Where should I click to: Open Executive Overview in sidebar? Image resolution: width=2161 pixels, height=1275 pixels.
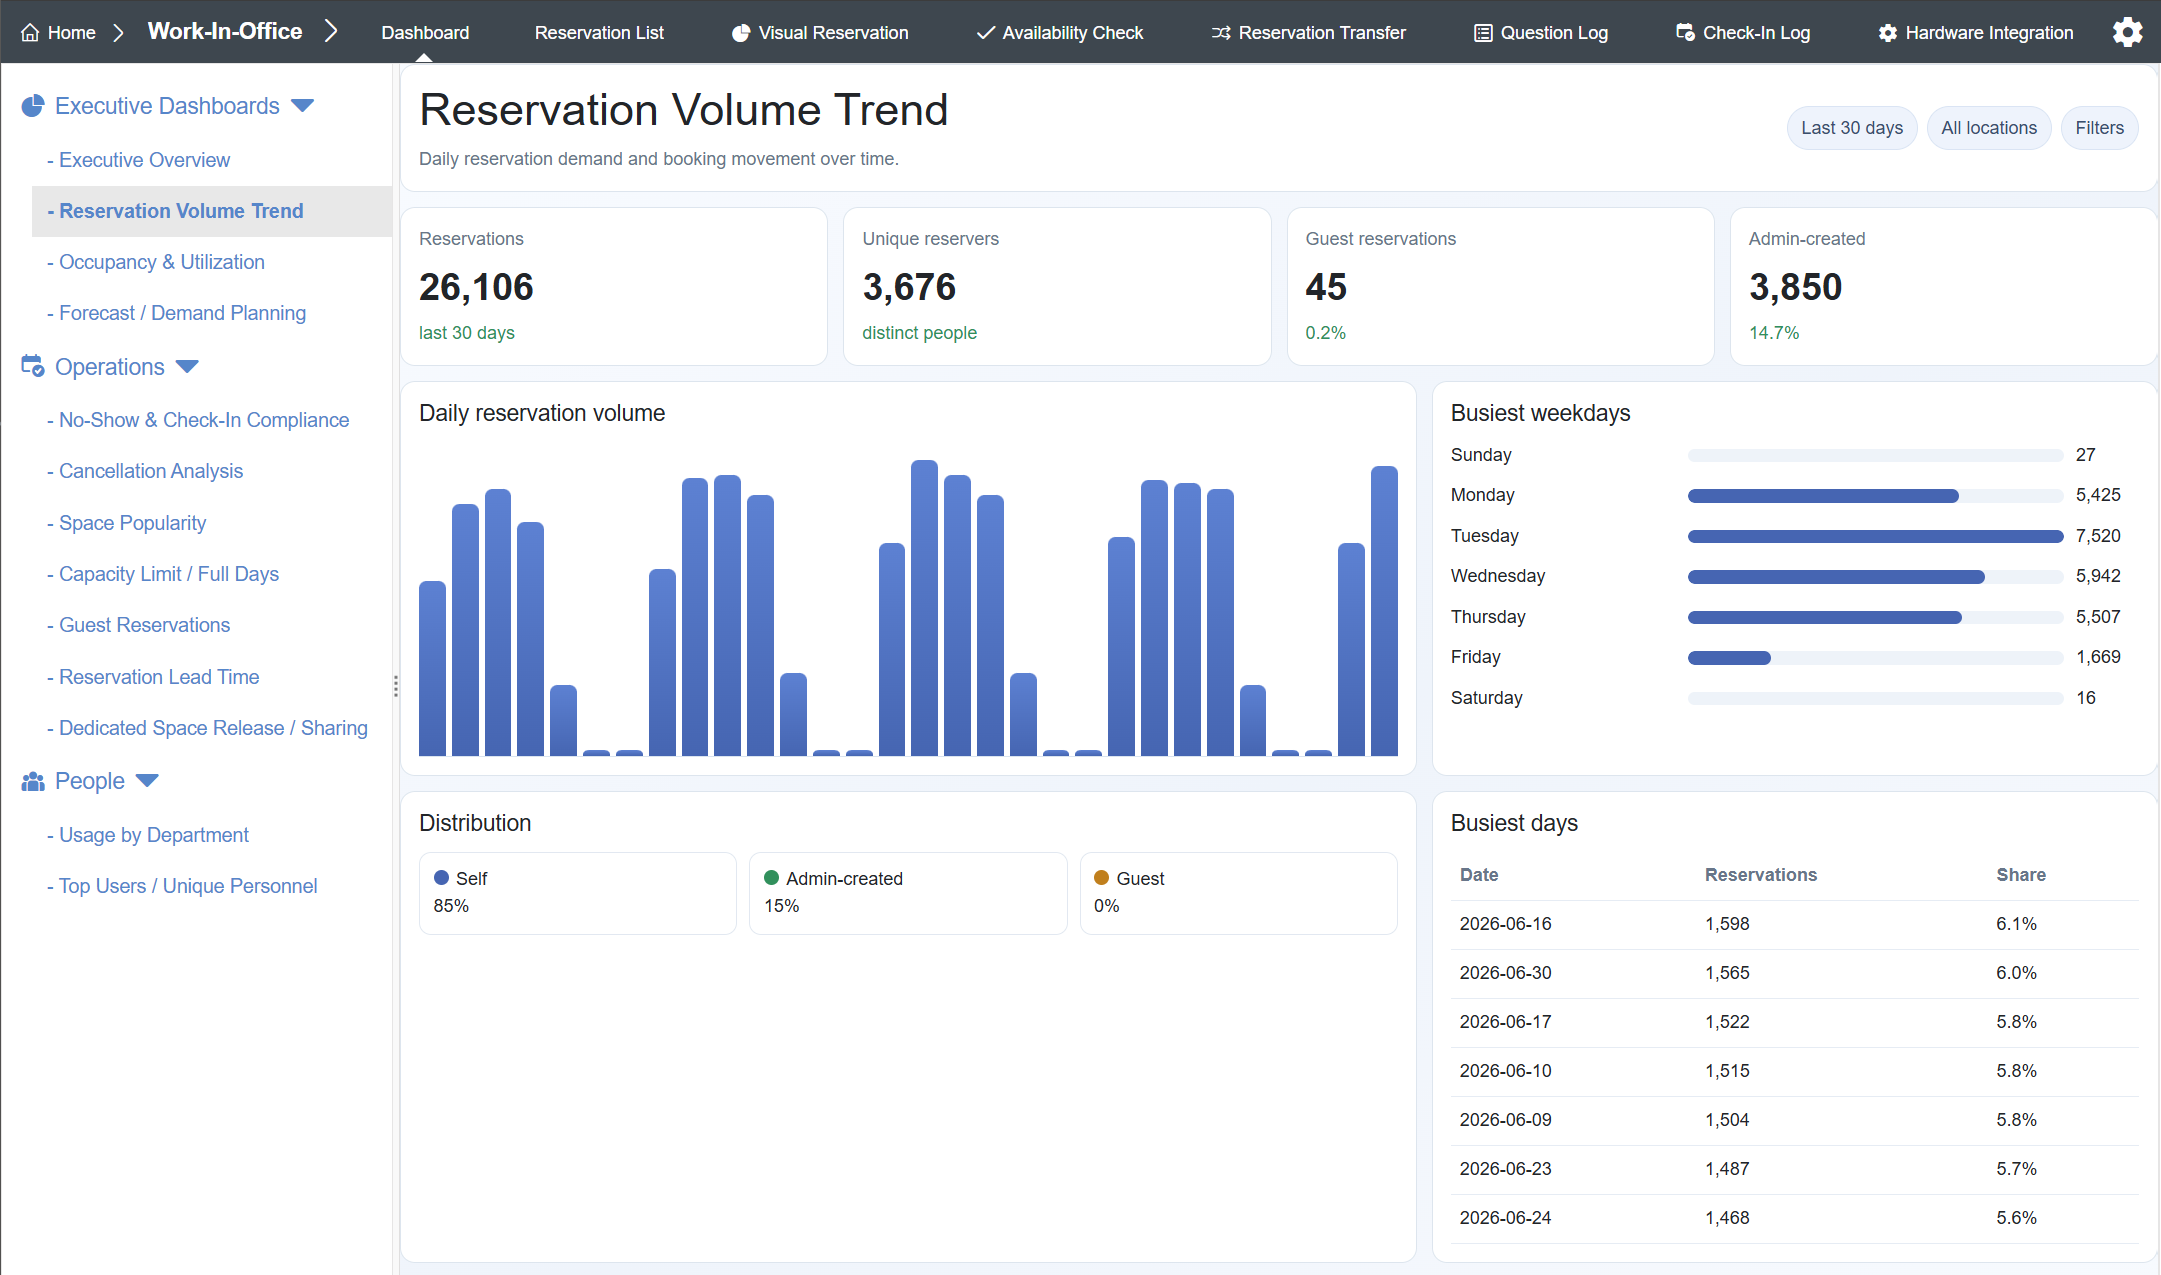144,160
